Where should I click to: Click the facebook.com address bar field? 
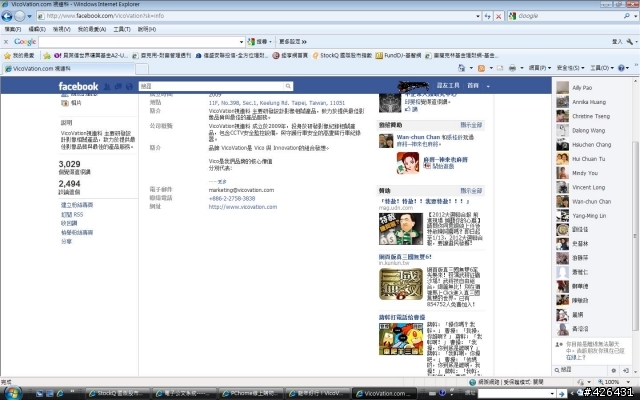pyautogui.click(x=255, y=16)
